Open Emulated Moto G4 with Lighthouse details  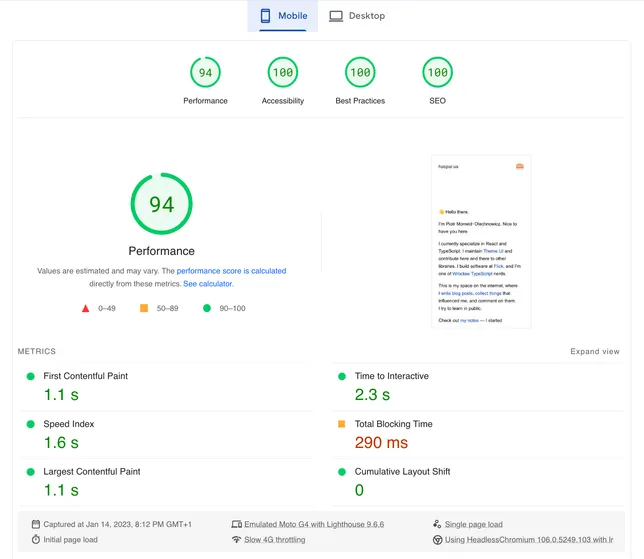(314, 524)
